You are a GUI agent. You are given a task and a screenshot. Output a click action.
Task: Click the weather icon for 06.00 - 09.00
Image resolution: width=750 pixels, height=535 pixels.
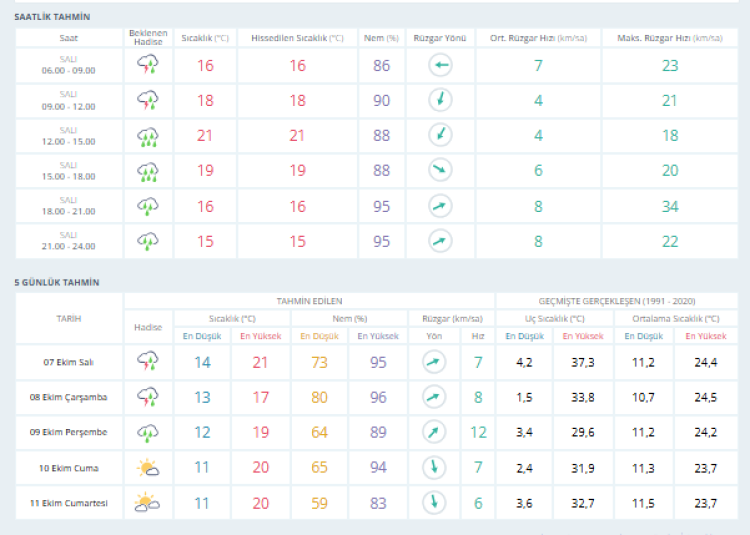(147, 66)
